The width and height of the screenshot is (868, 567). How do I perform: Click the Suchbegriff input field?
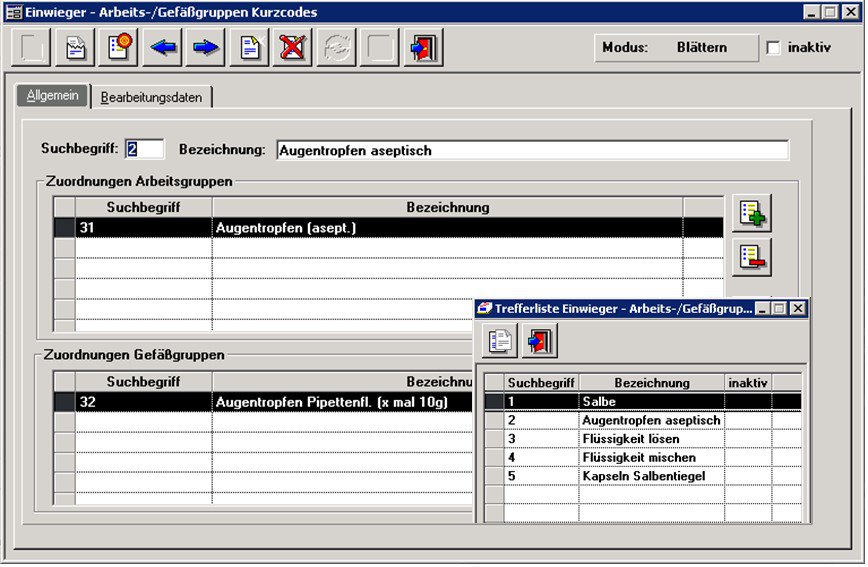(x=144, y=150)
